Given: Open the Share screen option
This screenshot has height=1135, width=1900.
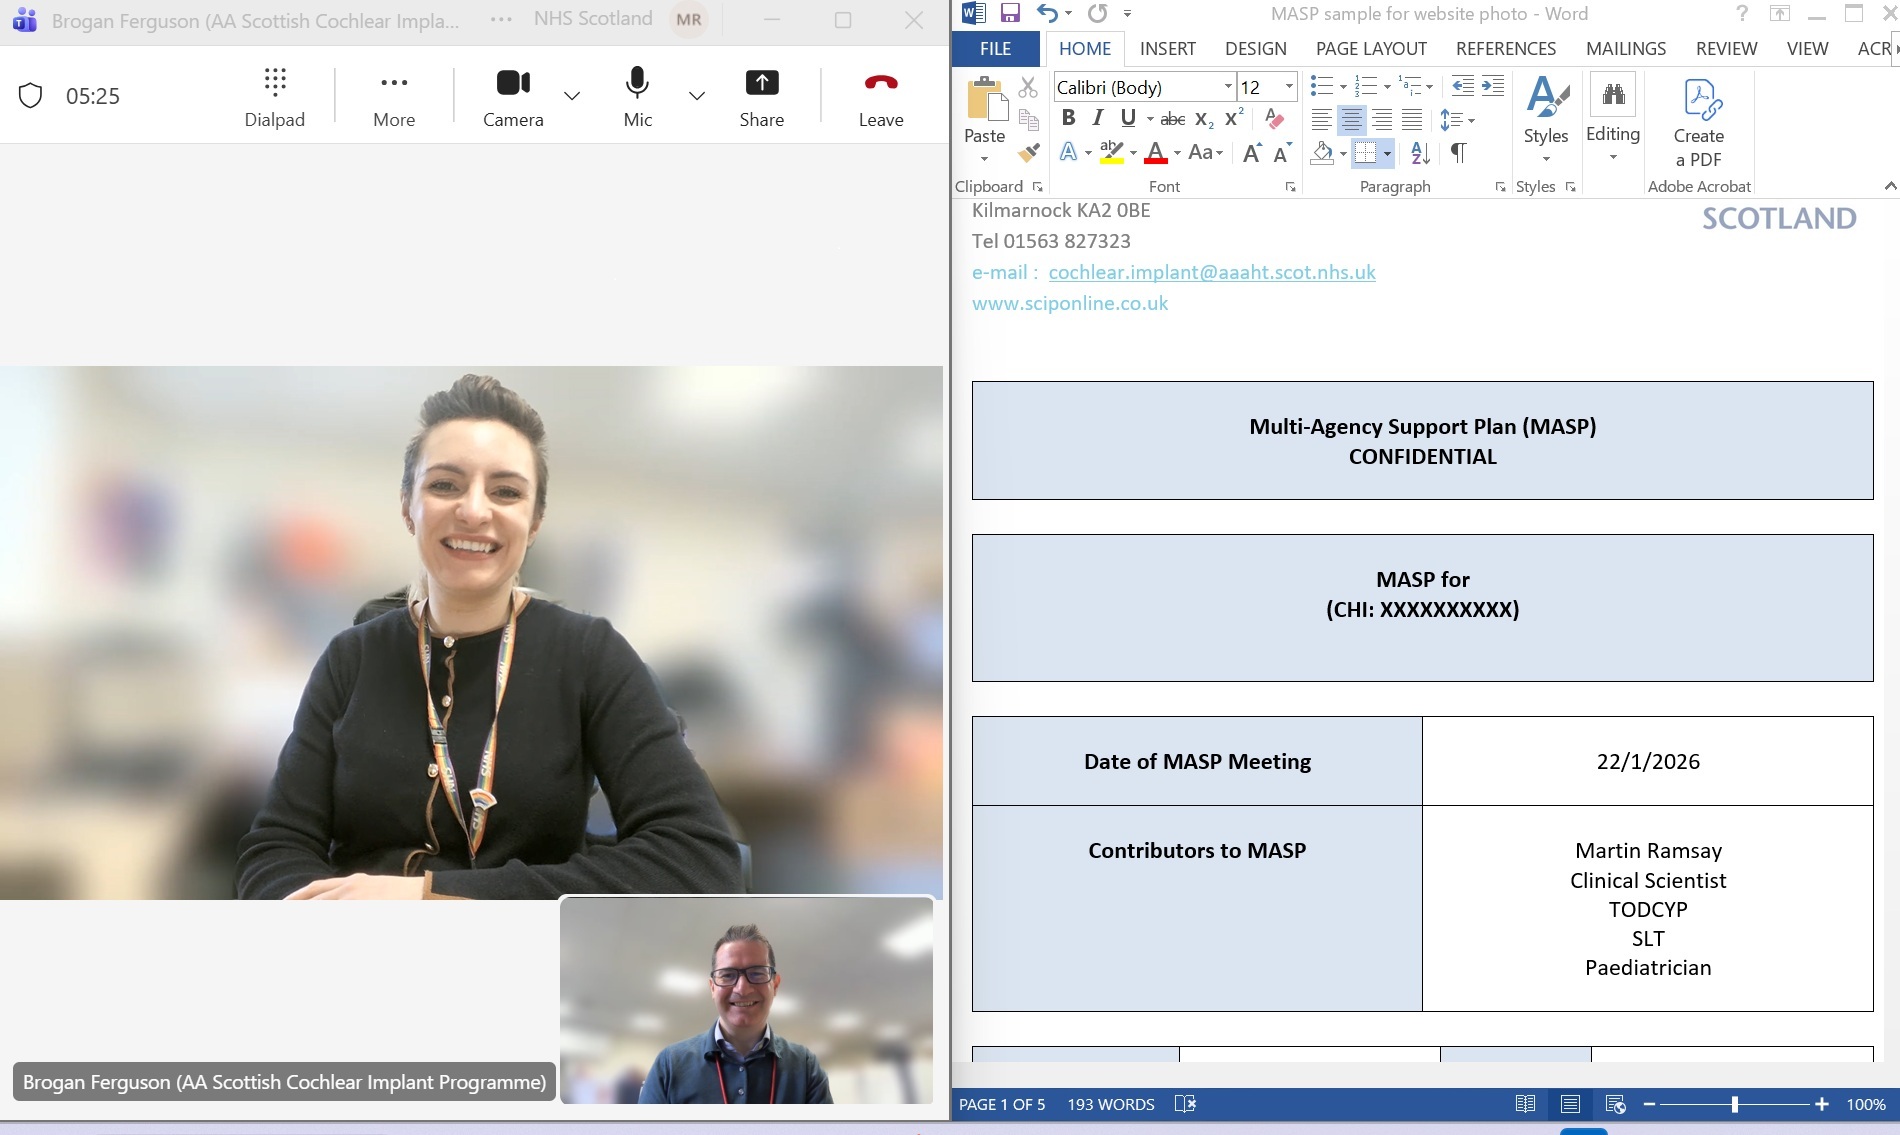Looking at the screenshot, I should coord(761,98).
